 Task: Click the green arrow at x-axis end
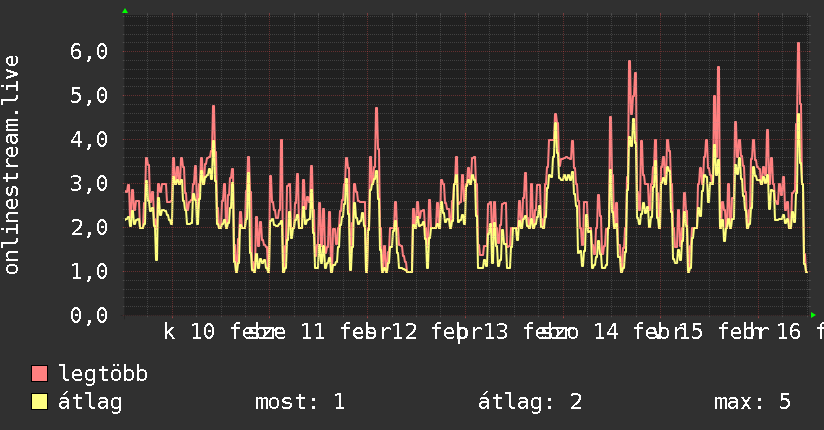click(813, 315)
